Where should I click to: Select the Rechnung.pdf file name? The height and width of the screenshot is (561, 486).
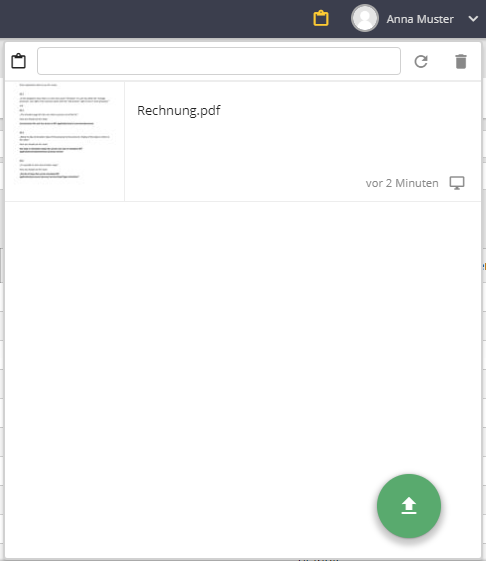(x=179, y=111)
